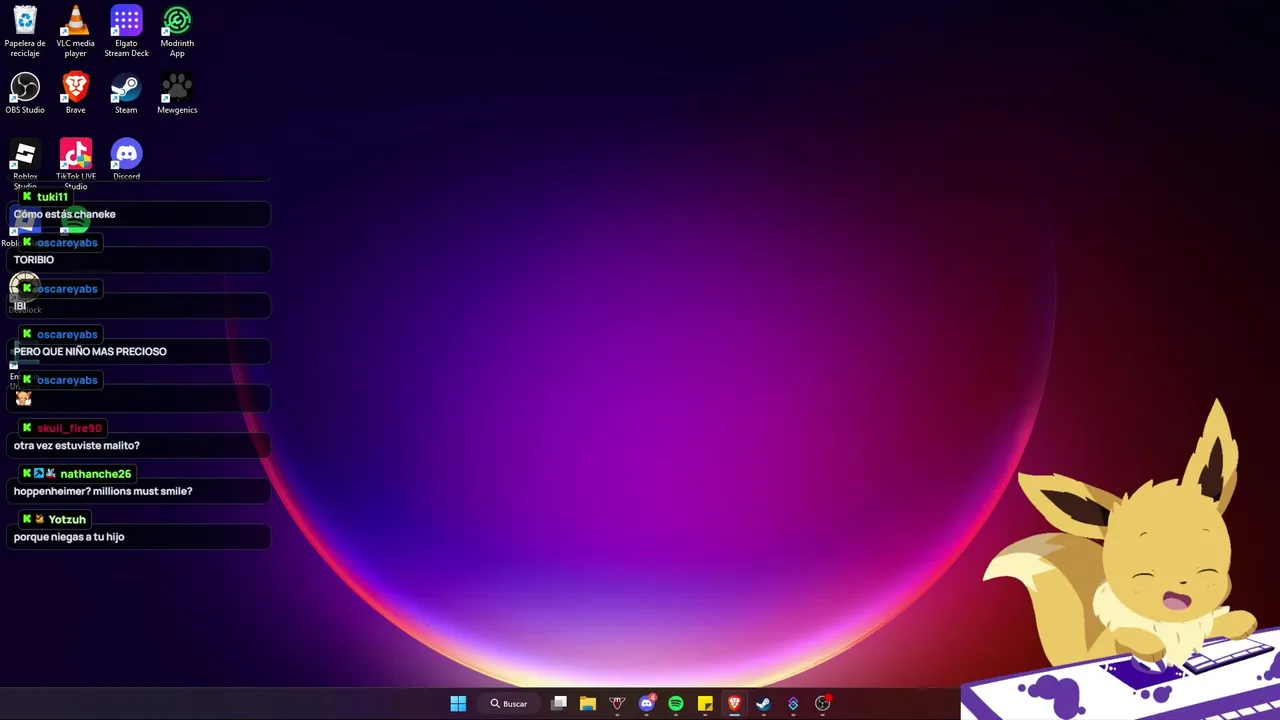Open the Papelera de reciclaje desktop icon

25,31
